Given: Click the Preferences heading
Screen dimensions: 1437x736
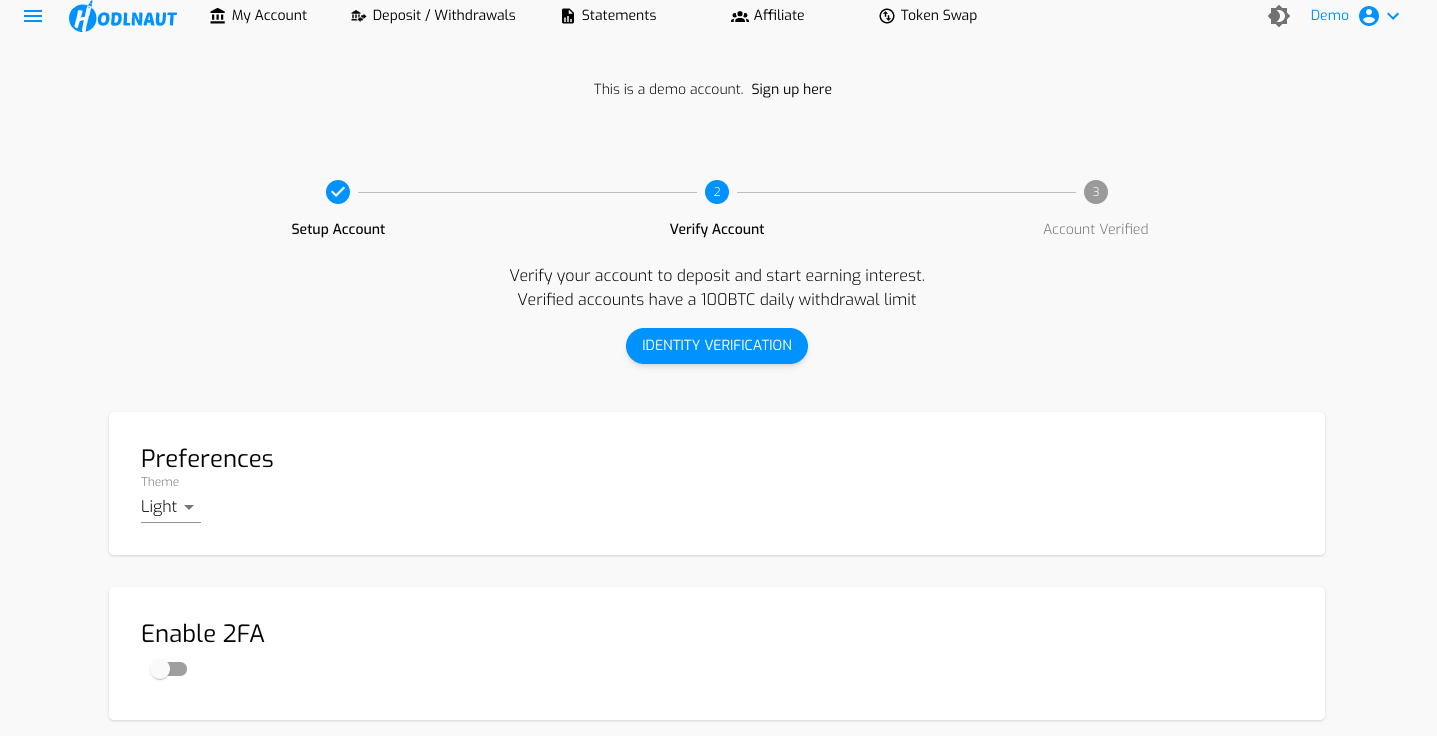Looking at the screenshot, I should tap(207, 458).
